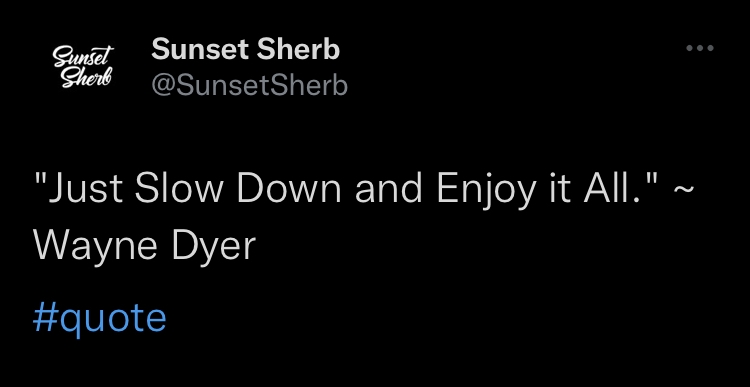Click the Sunset Sherb profile avatar logo
This screenshot has width=750, height=387.
coord(83,67)
